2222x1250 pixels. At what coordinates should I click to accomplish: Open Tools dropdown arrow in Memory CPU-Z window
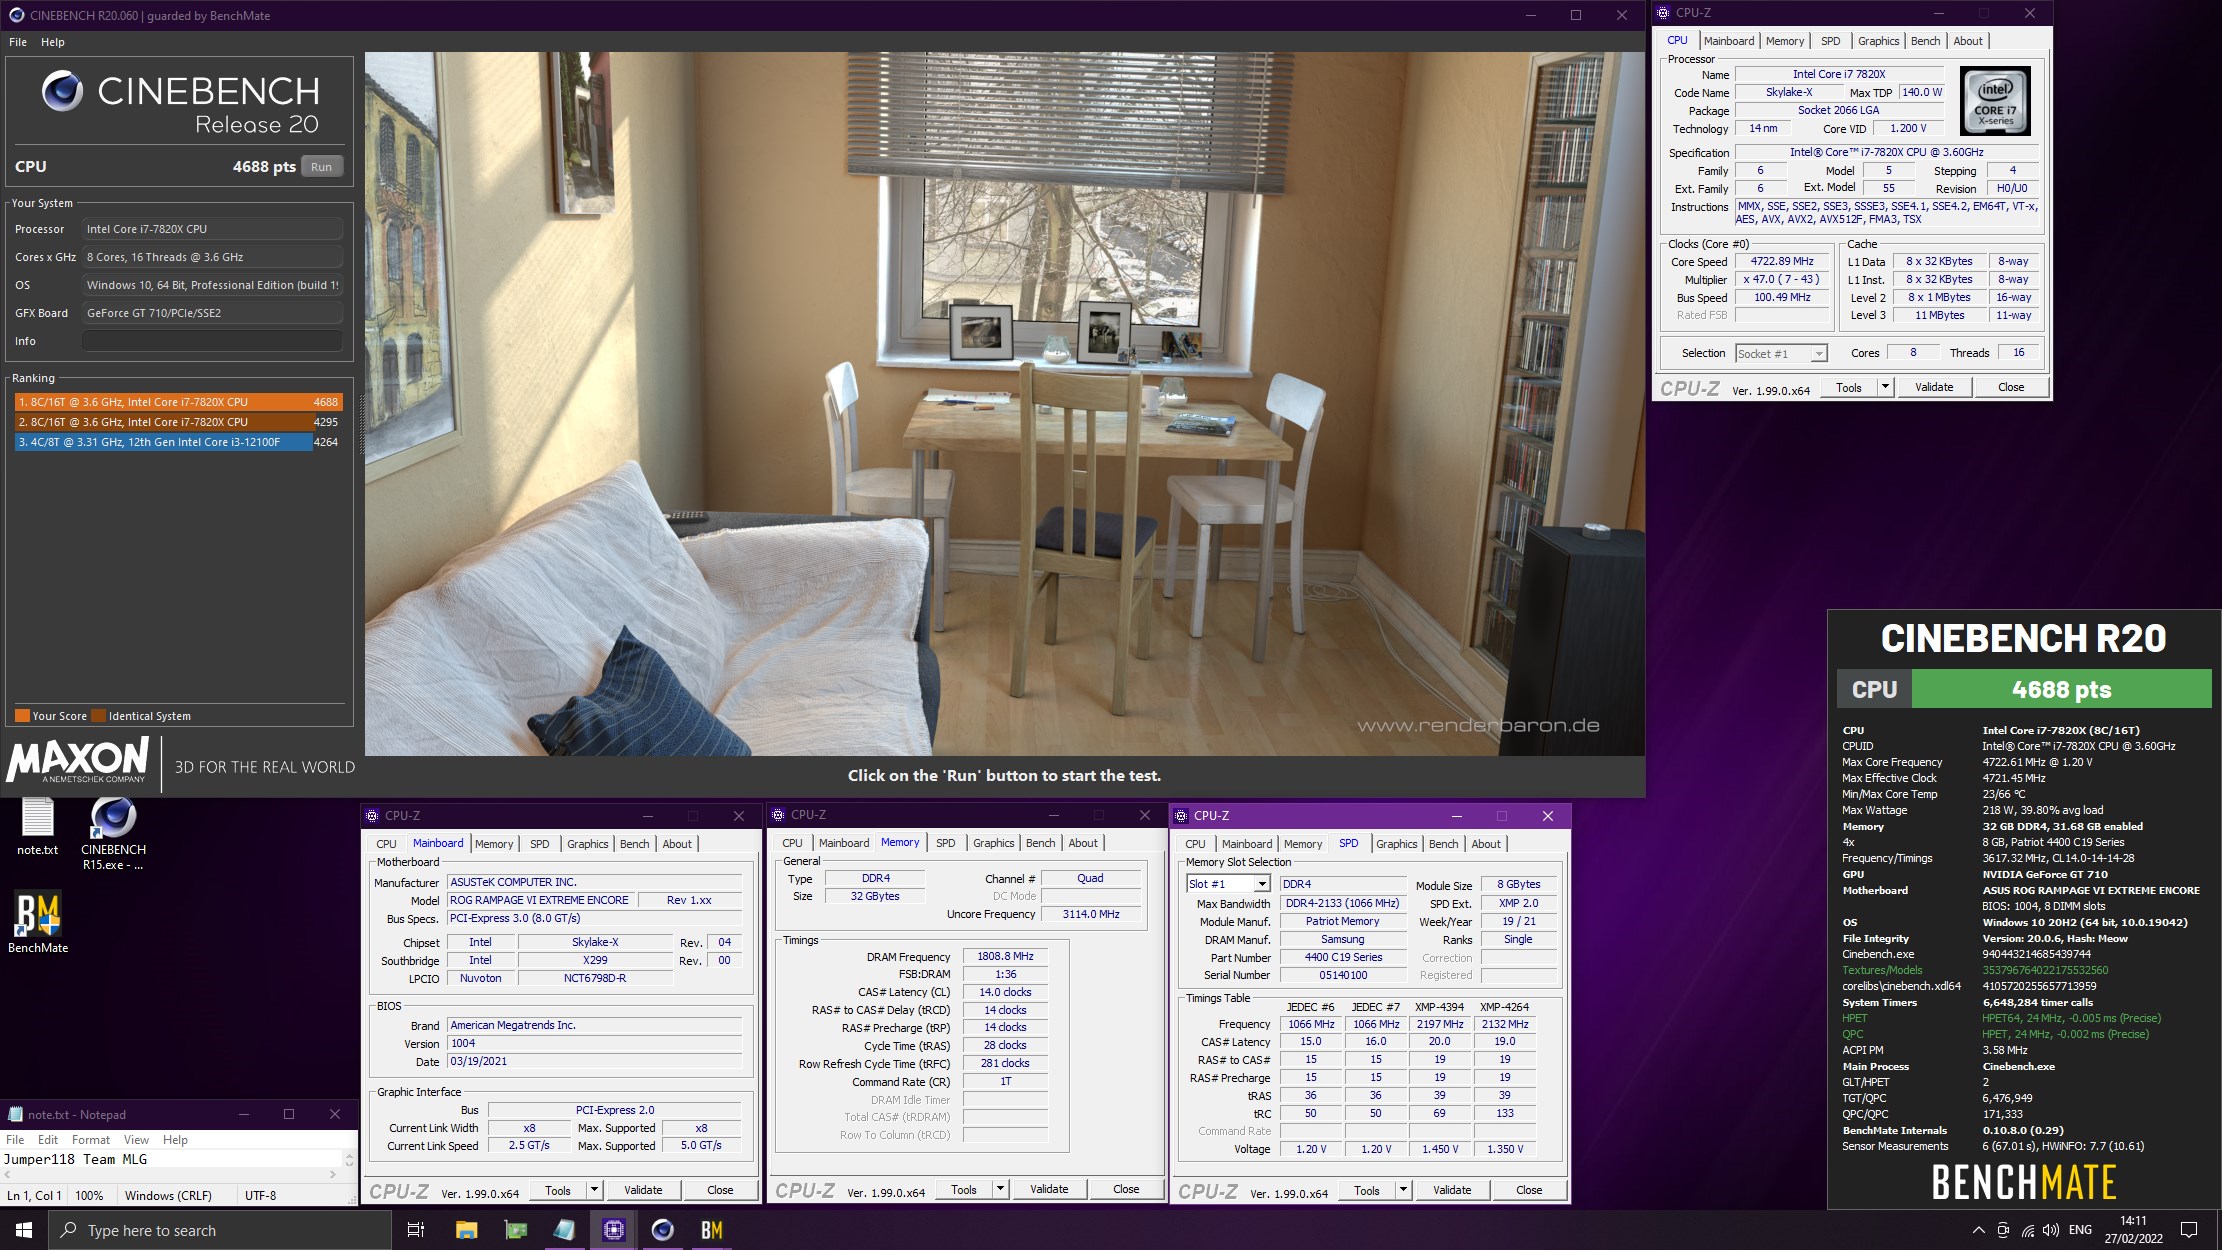pyautogui.click(x=1000, y=1189)
